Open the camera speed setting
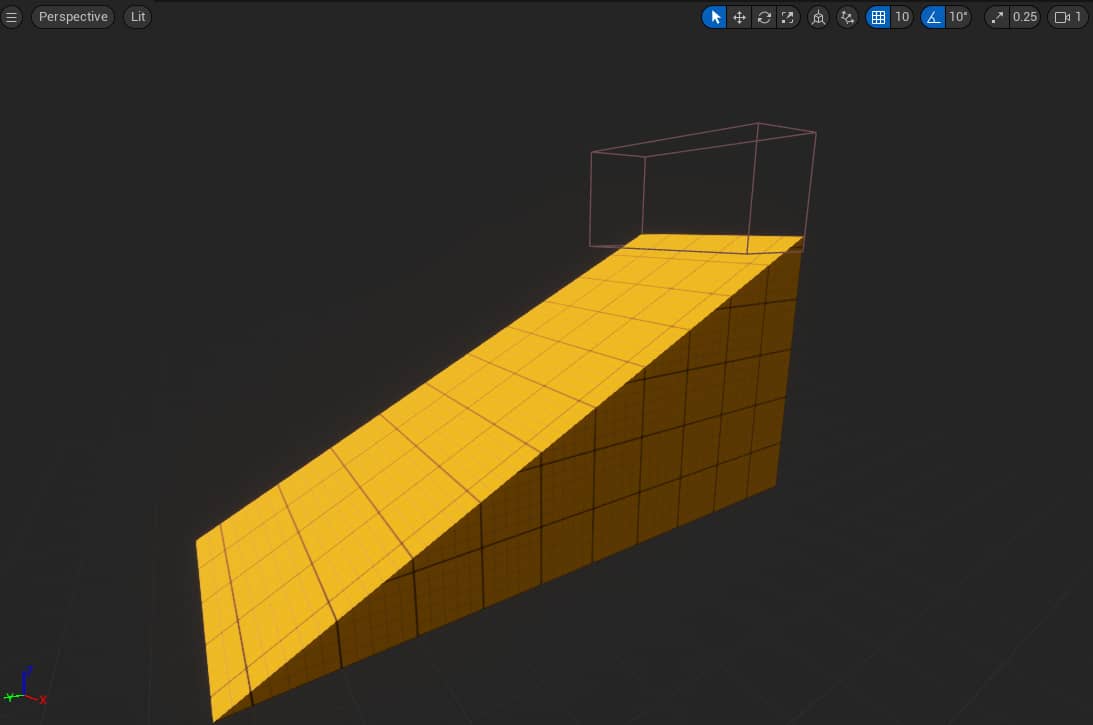Screen dimensions: 1093x725 pyautogui.click(x=1068, y=17)
